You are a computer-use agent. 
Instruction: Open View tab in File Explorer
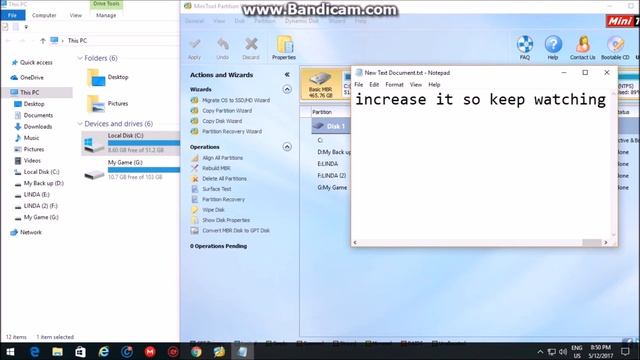coord(76,15)
